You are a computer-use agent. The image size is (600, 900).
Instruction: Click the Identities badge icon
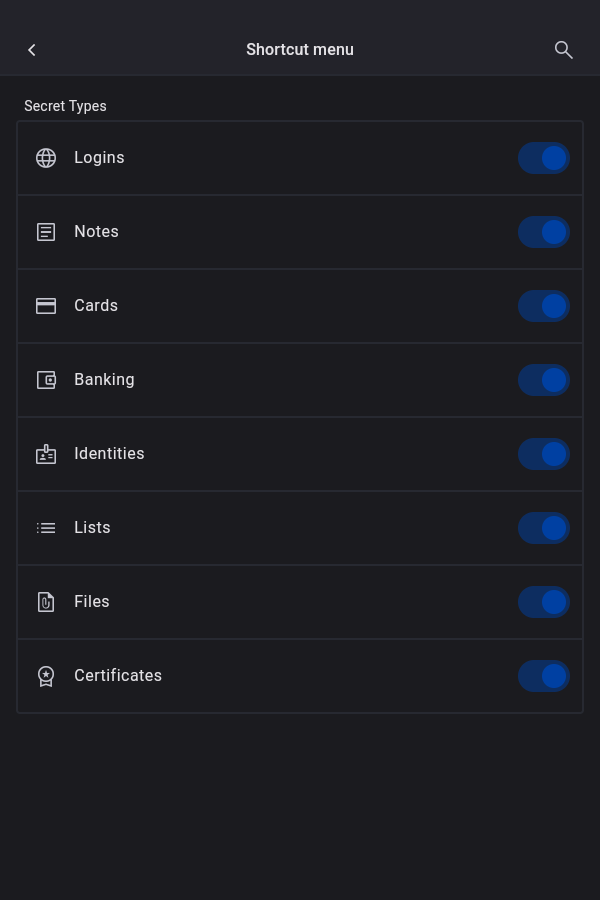pyautogui.click(x=46, y=454)
